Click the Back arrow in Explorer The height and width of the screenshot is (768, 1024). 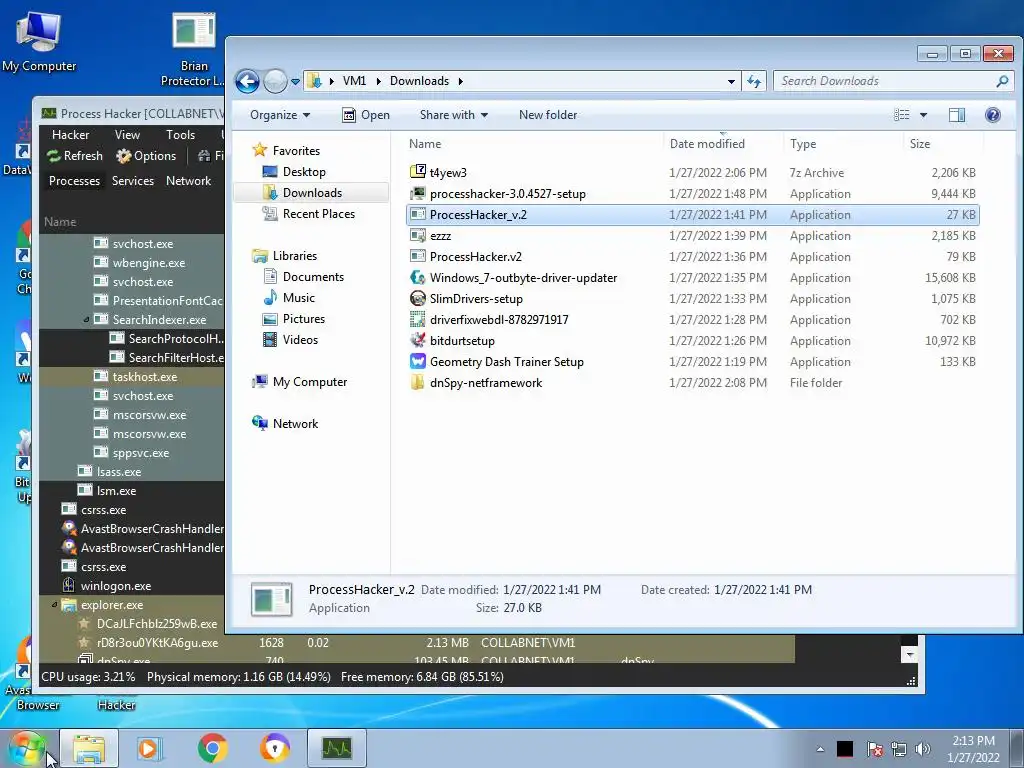247,82
